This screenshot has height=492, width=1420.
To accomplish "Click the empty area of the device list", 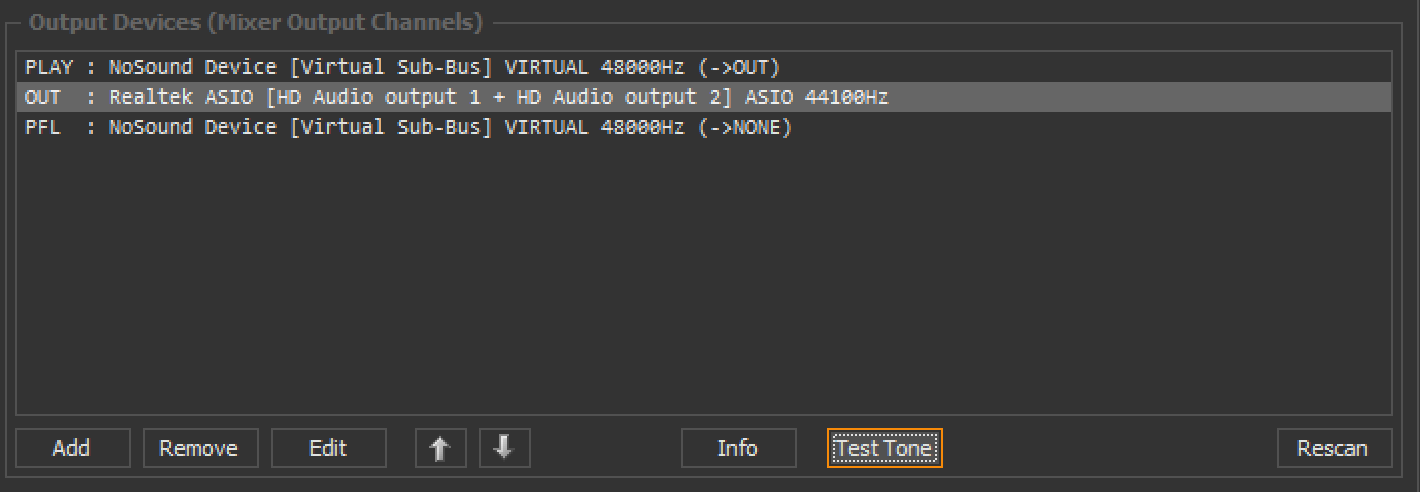I will coord(700,280).
